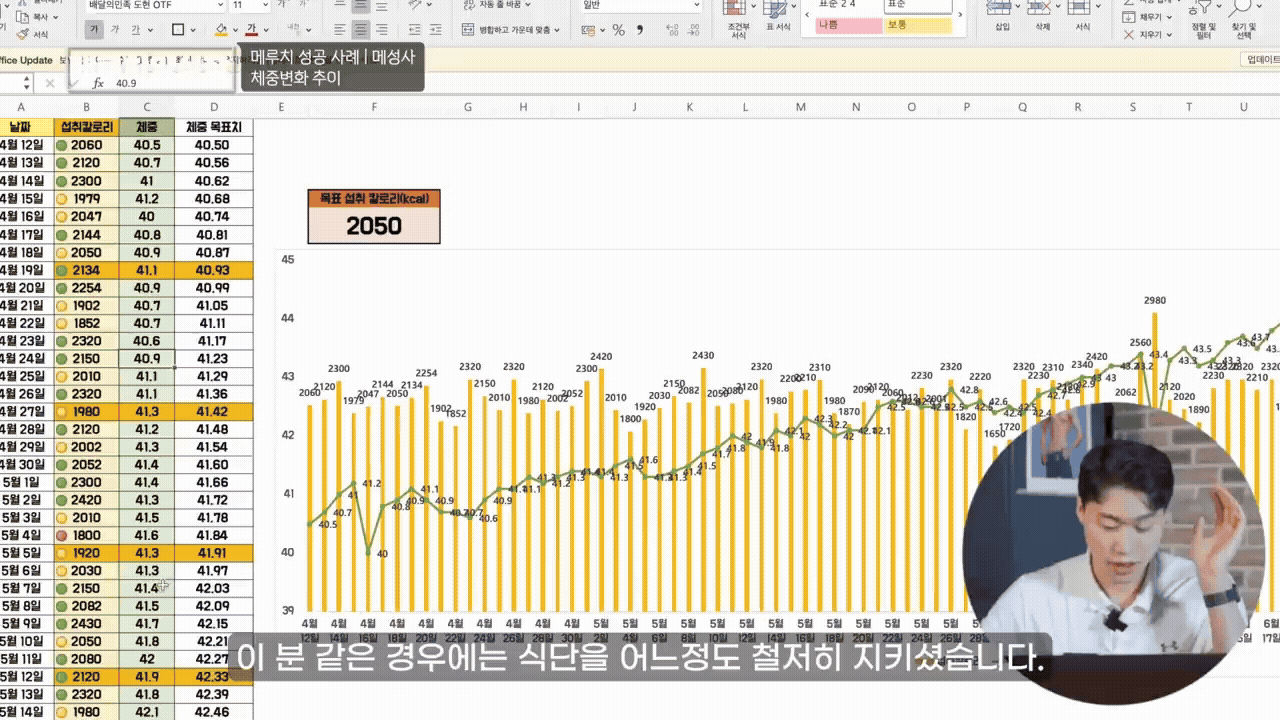
Task: Click the 2980 data label on chart
Action: click(1155, 300)
